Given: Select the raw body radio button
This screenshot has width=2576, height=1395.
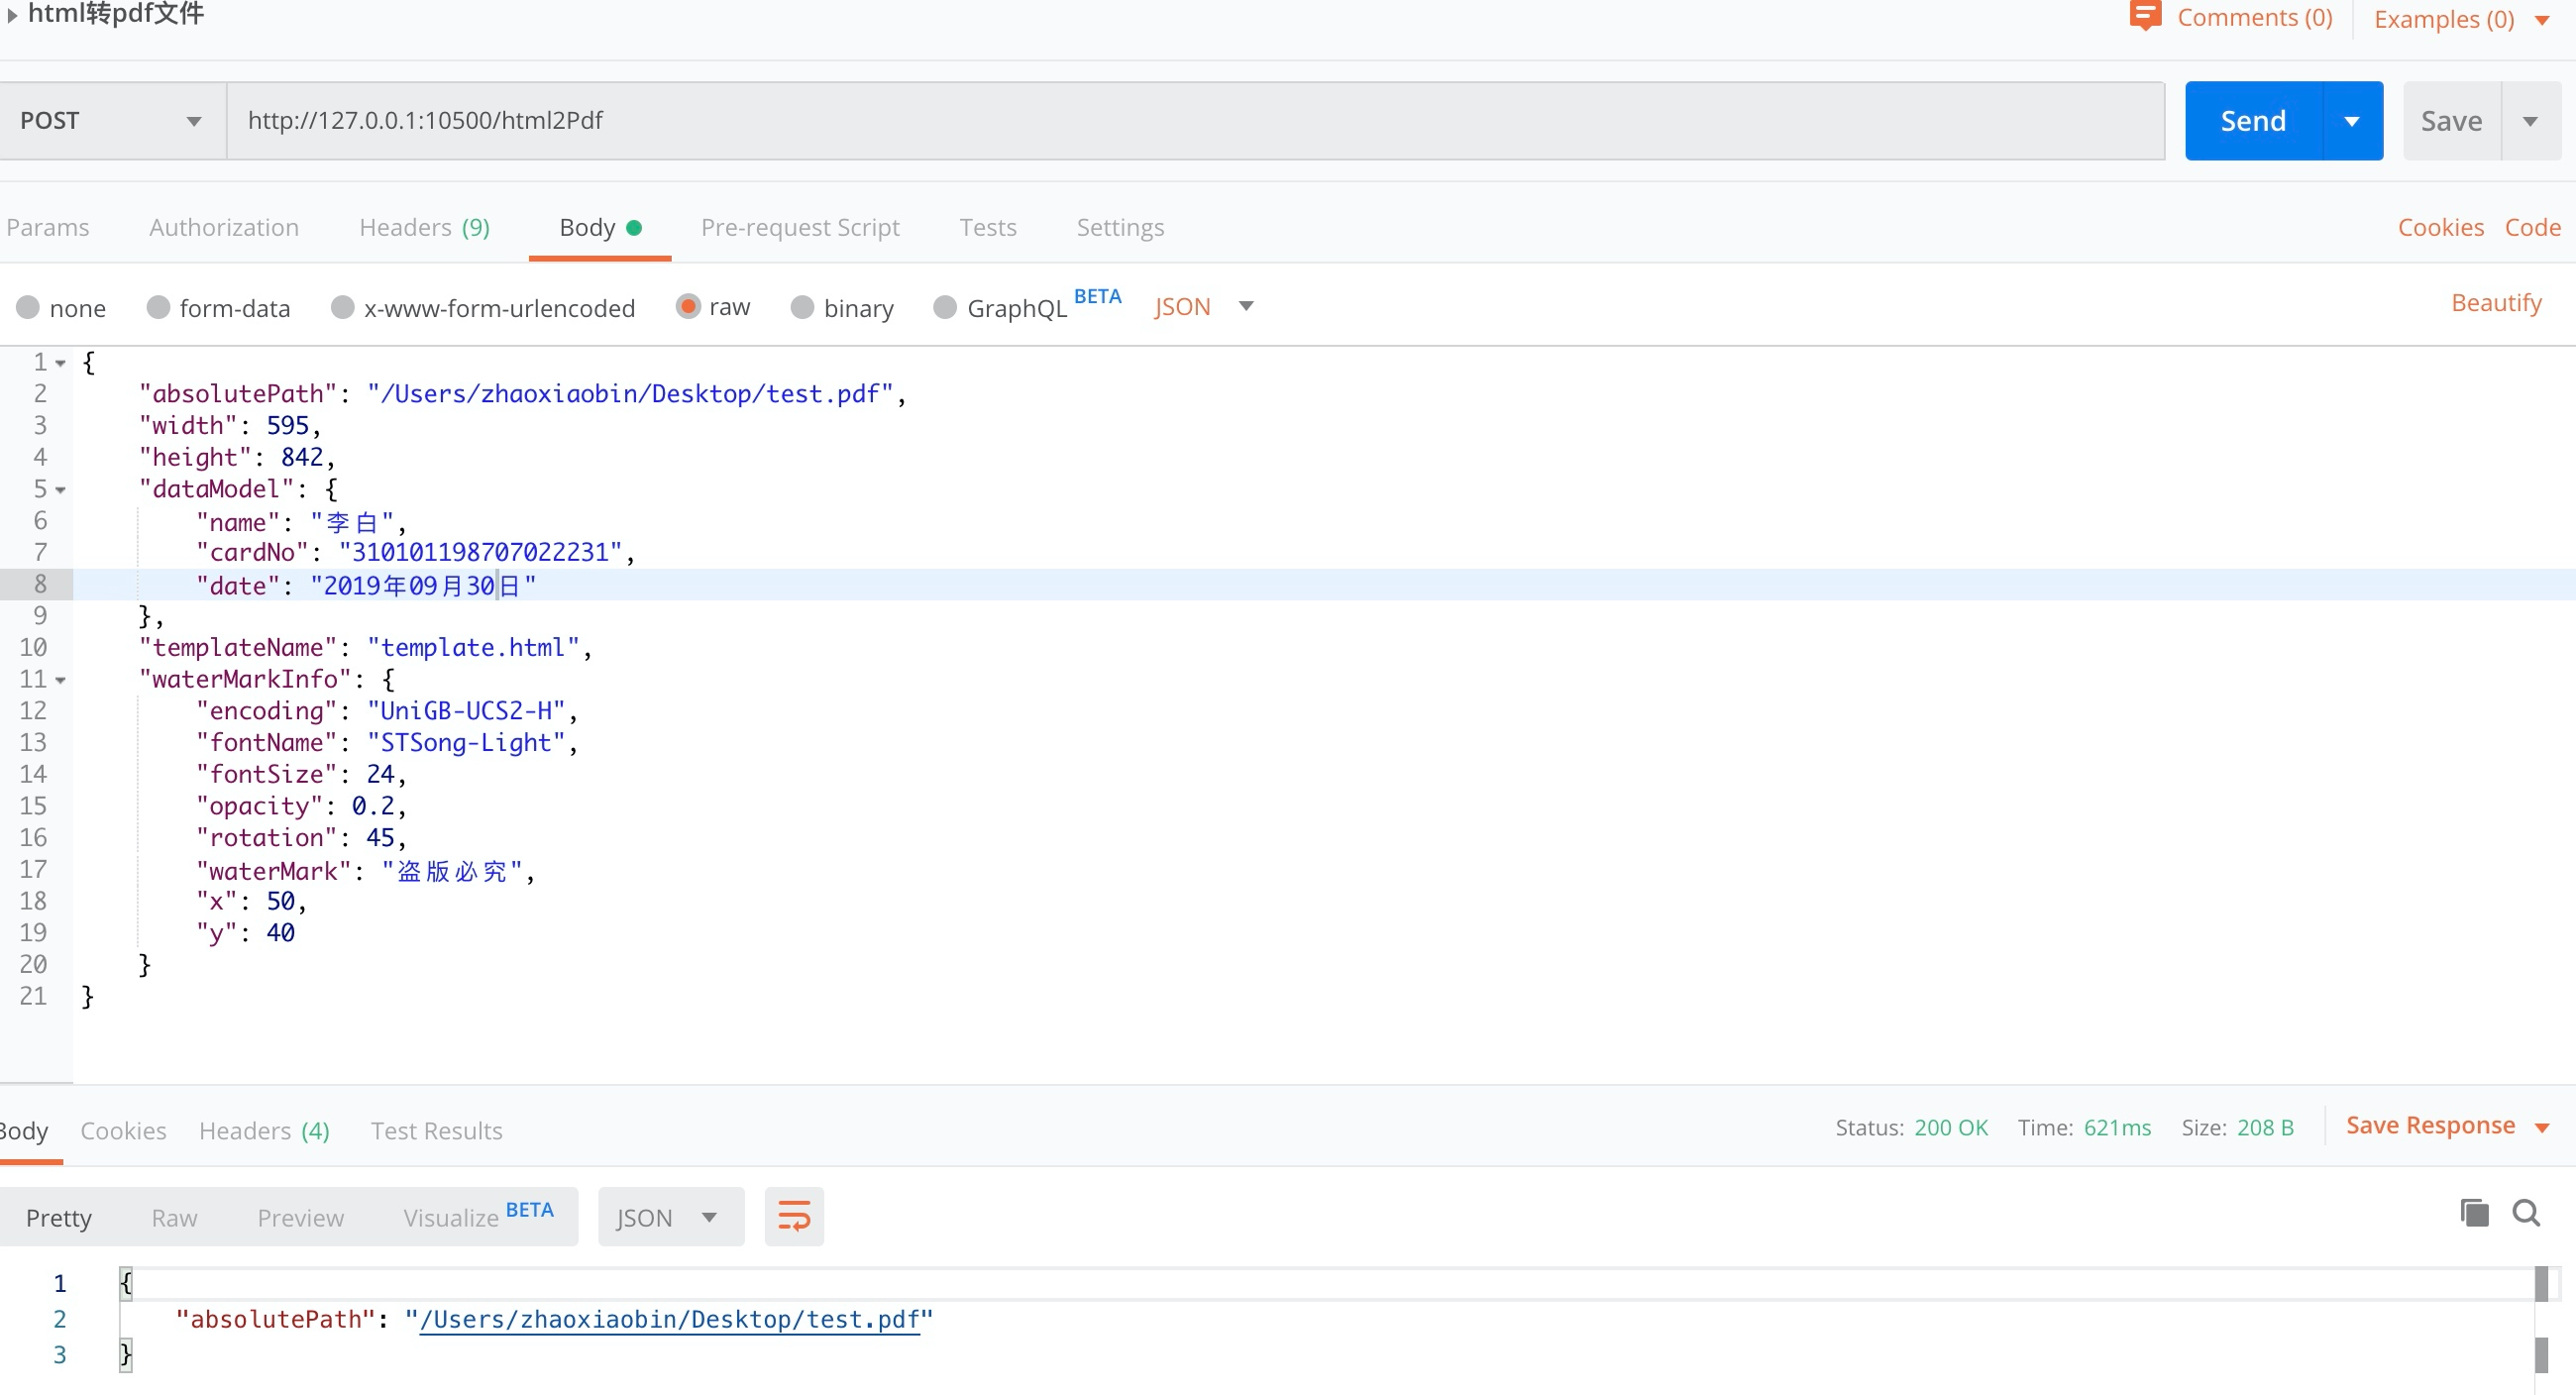Looking at the screenshot, I should [688, 306].
